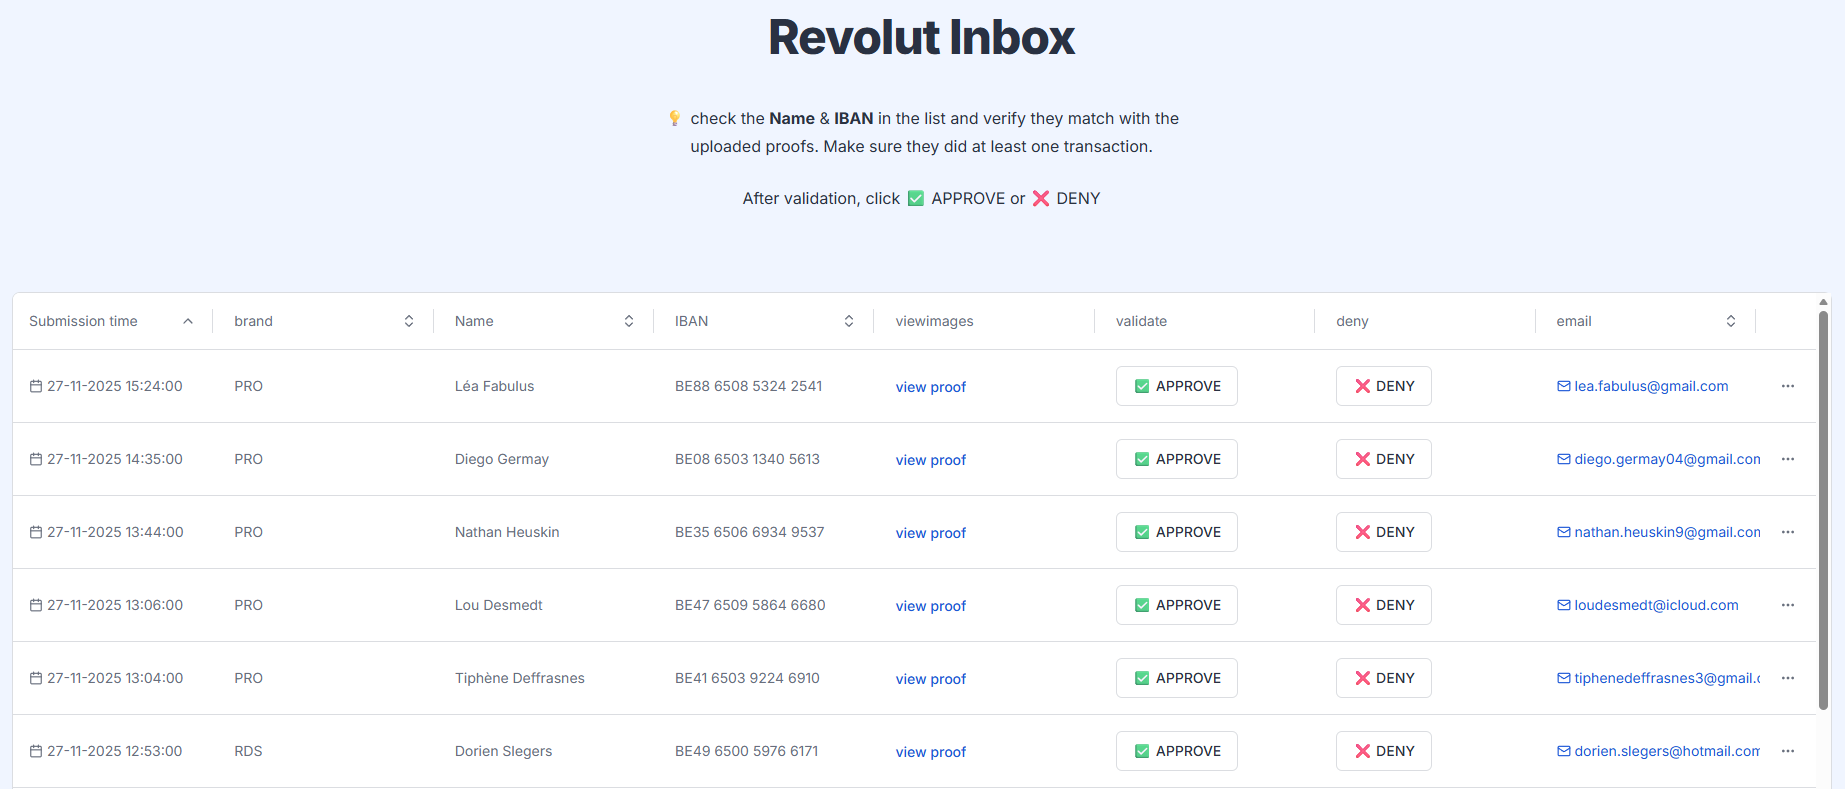This screenshot has height=789, width=1845.
Task: Sort the table by IBAN column
Action: 848,321
